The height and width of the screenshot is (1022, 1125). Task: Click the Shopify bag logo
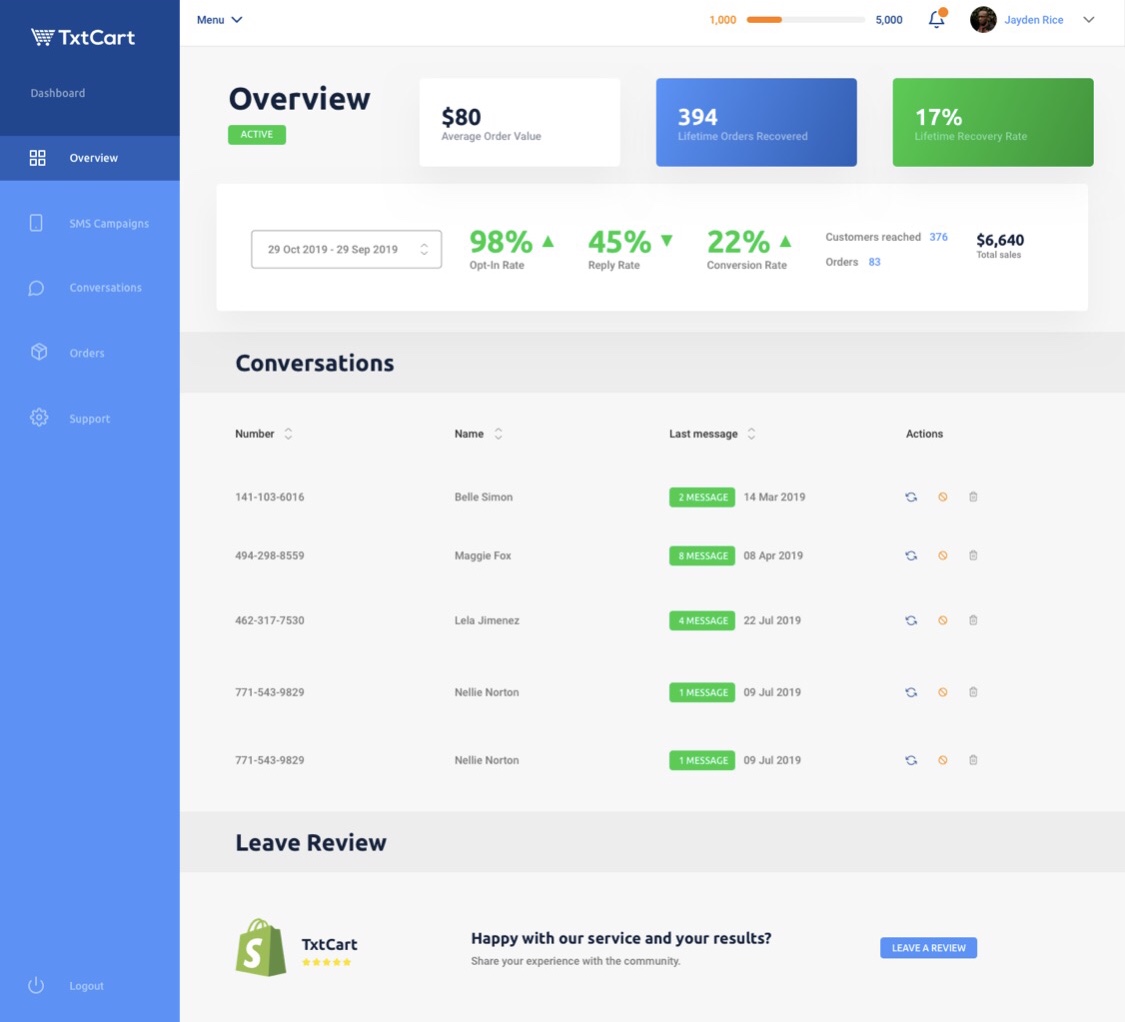[x=260, y=947]
